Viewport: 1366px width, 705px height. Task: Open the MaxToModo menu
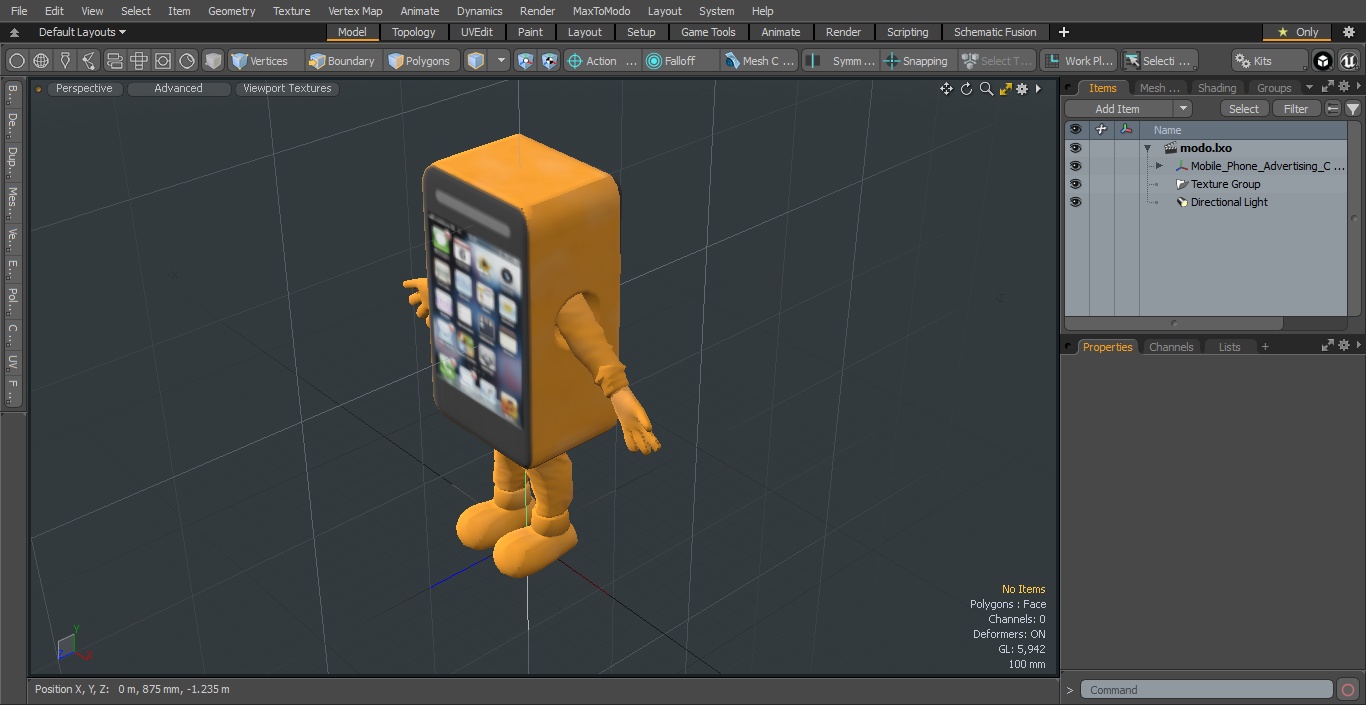click(x=601, y=11)
